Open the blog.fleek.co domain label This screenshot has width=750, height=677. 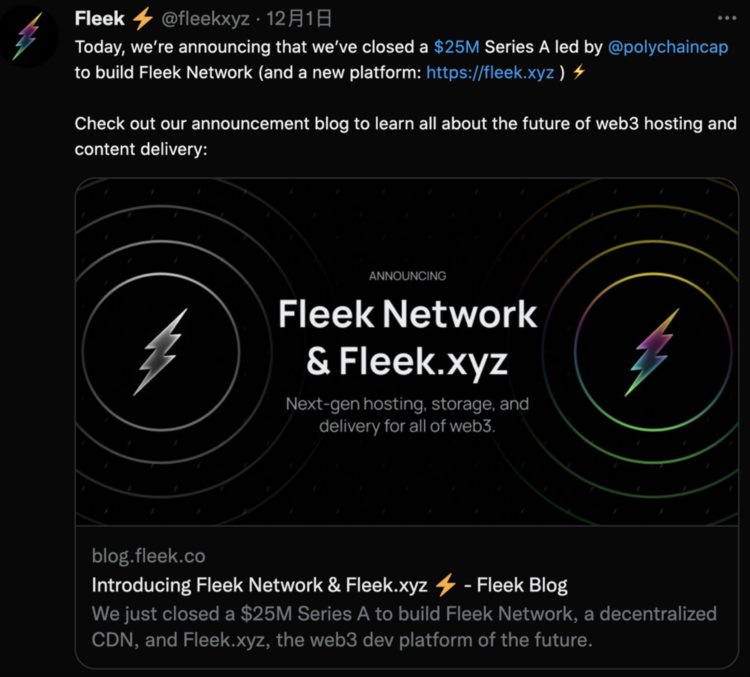coord(148,556)
